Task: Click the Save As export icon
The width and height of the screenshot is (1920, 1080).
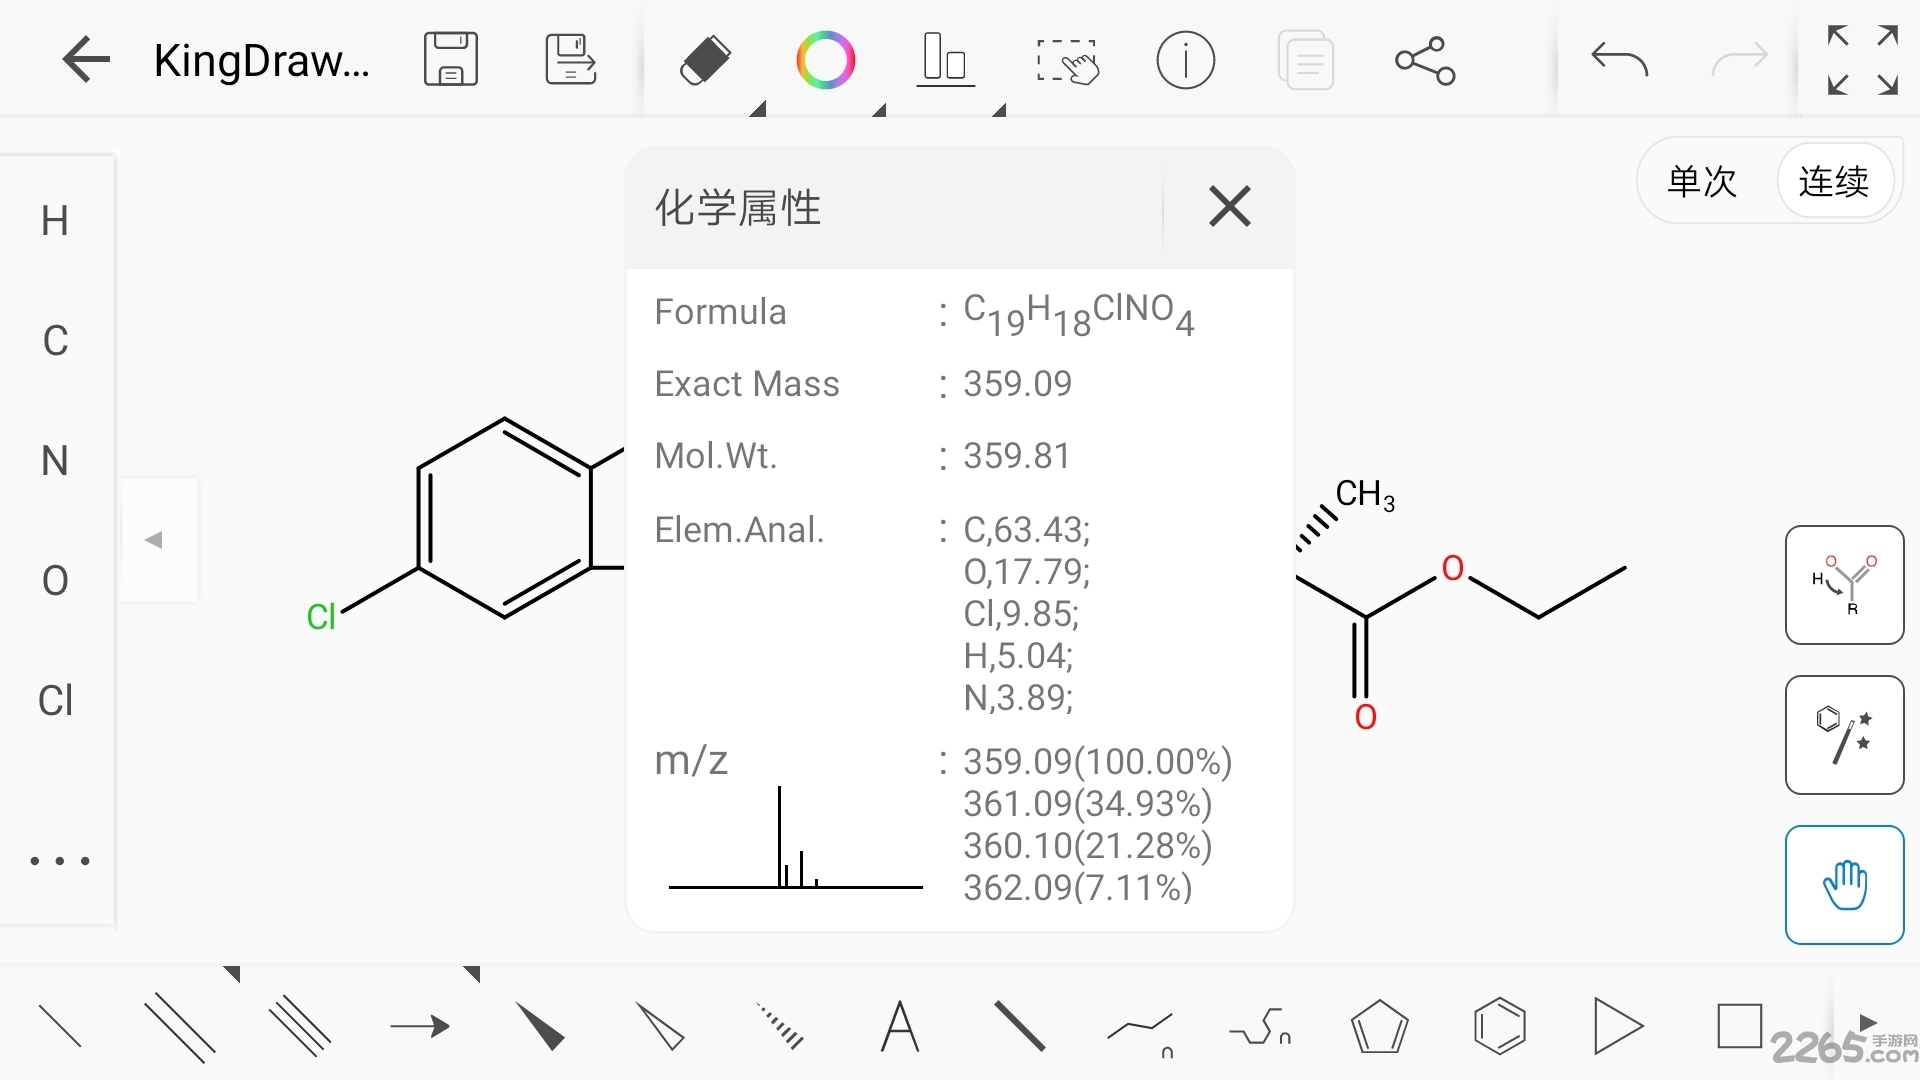Action: (x=571, y=60)
